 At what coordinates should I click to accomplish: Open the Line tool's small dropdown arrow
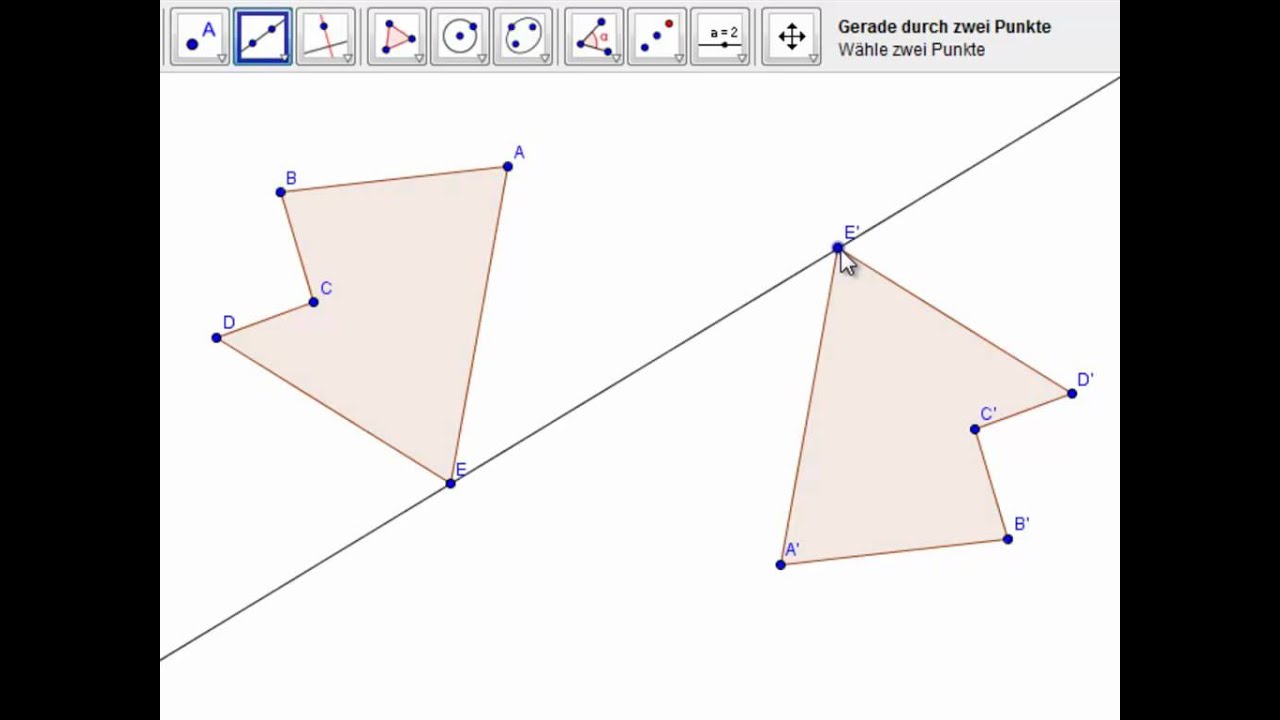click(x=285, y=59)
